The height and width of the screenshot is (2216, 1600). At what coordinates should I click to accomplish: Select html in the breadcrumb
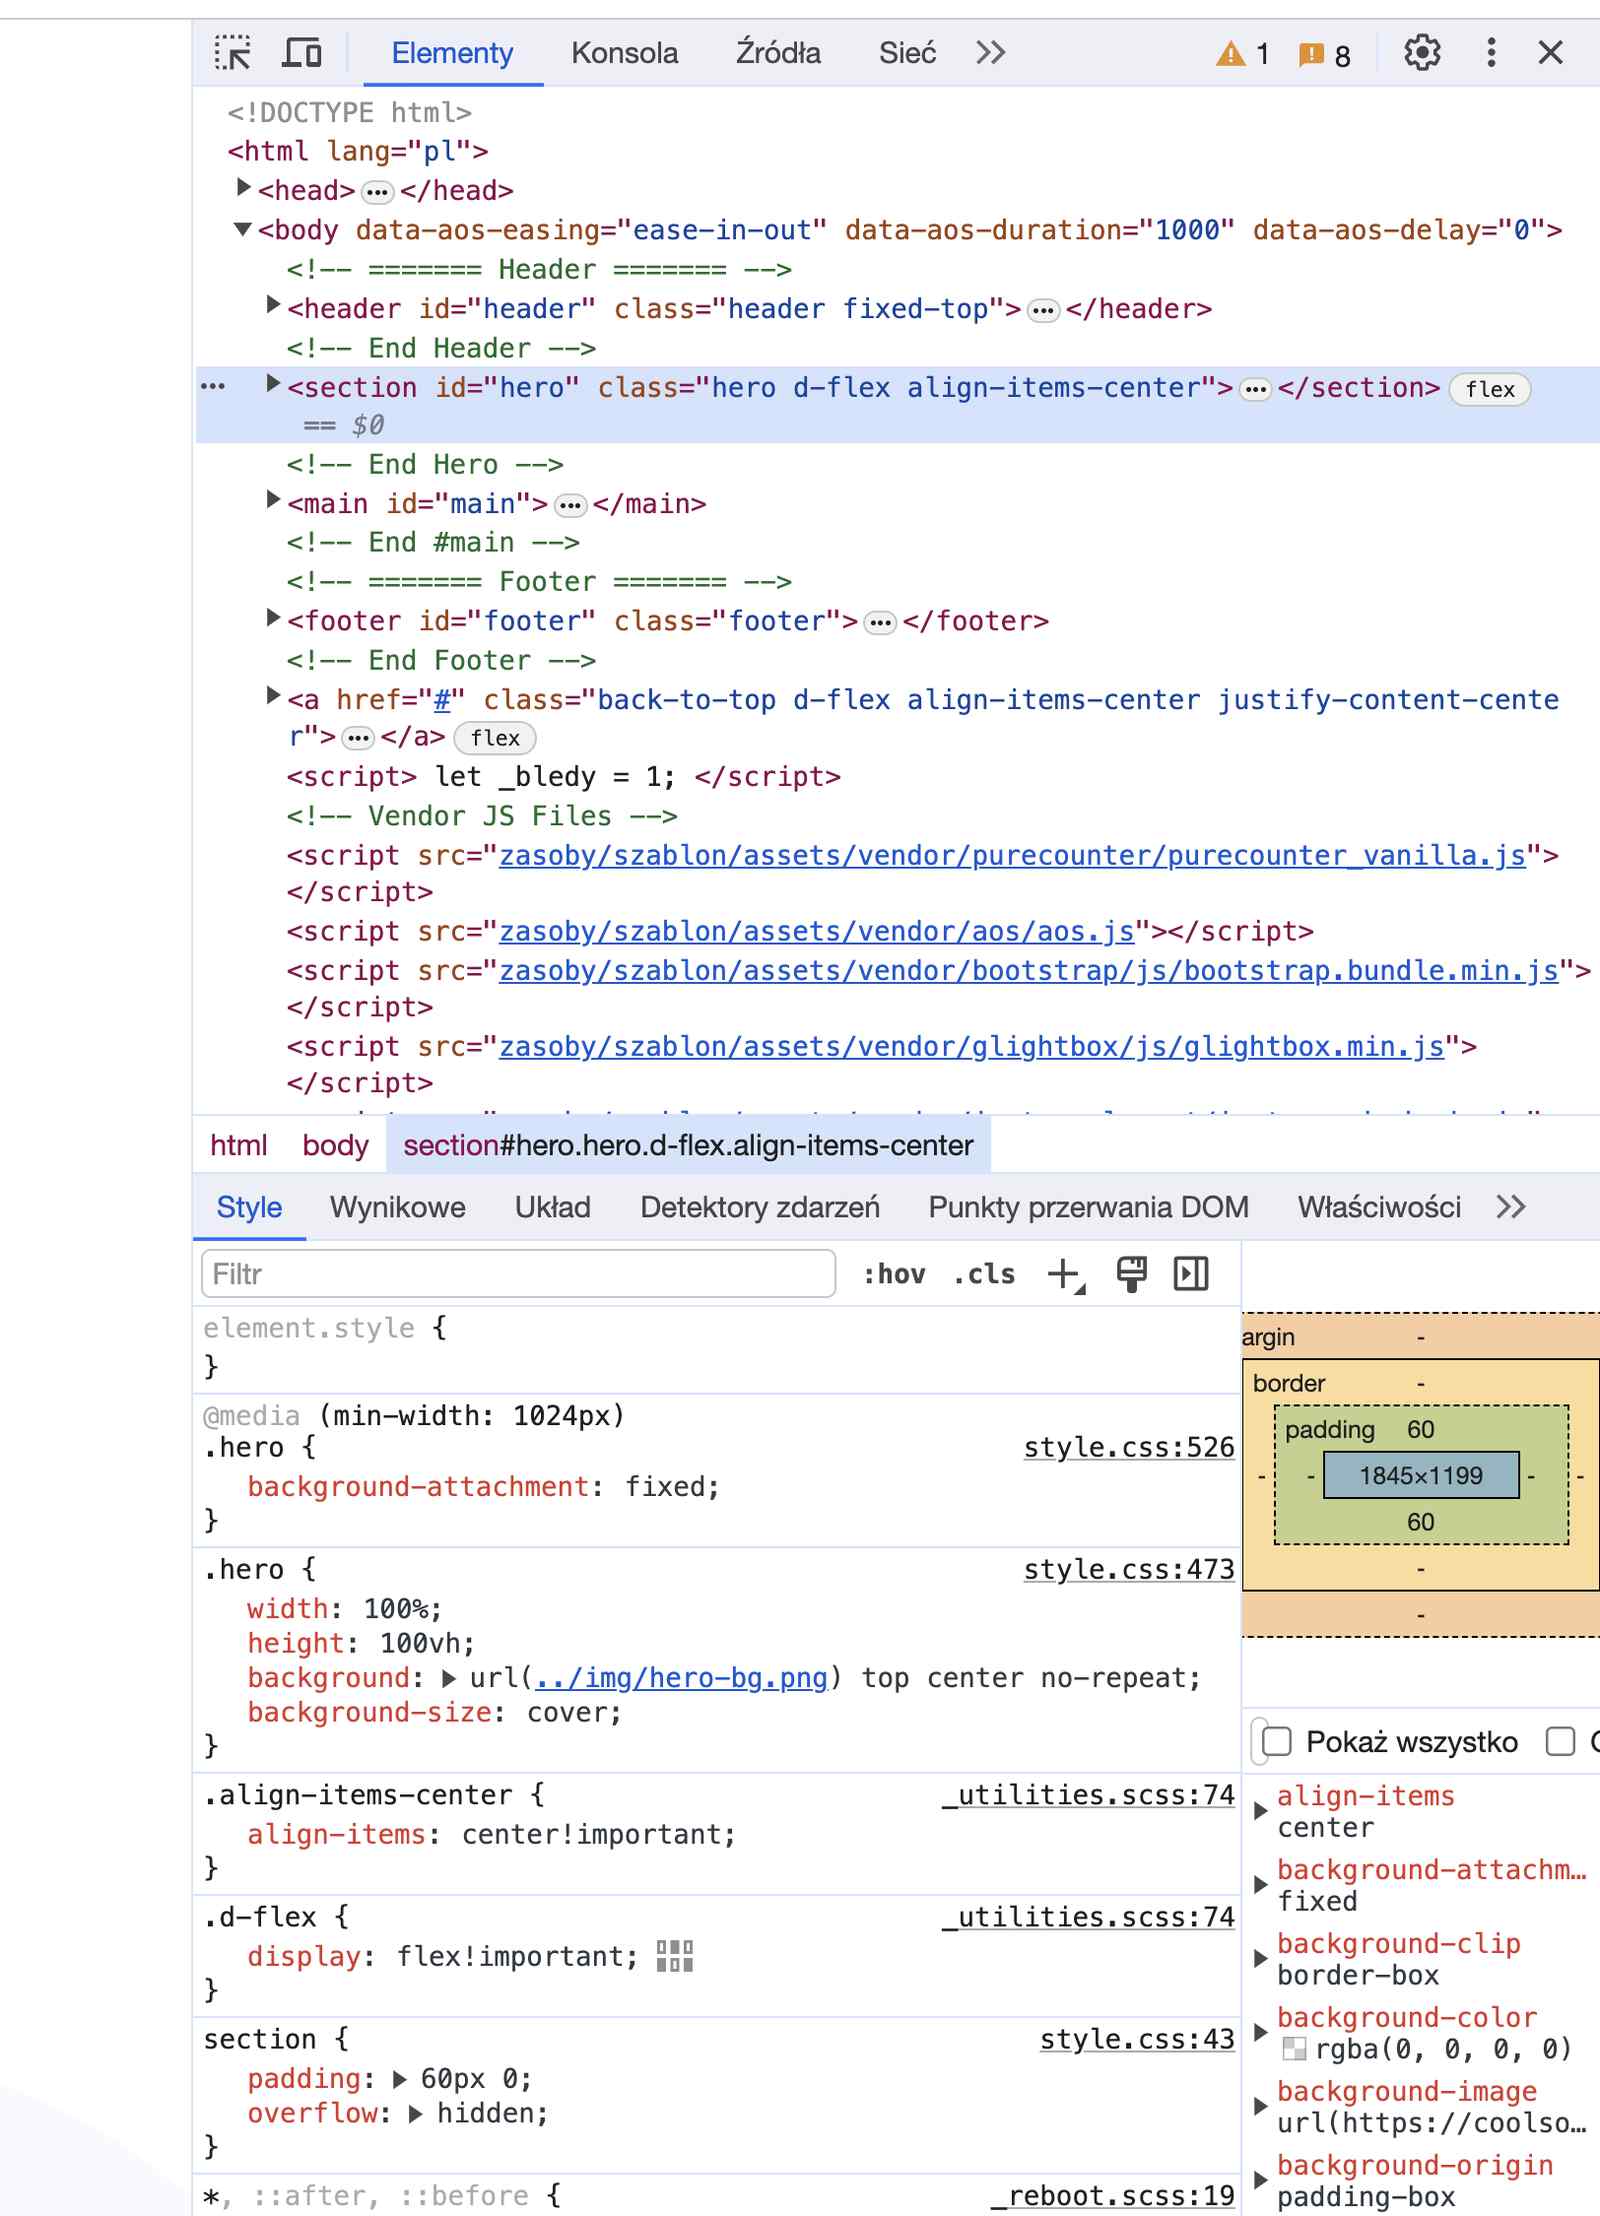click(x=238, y=1145)
